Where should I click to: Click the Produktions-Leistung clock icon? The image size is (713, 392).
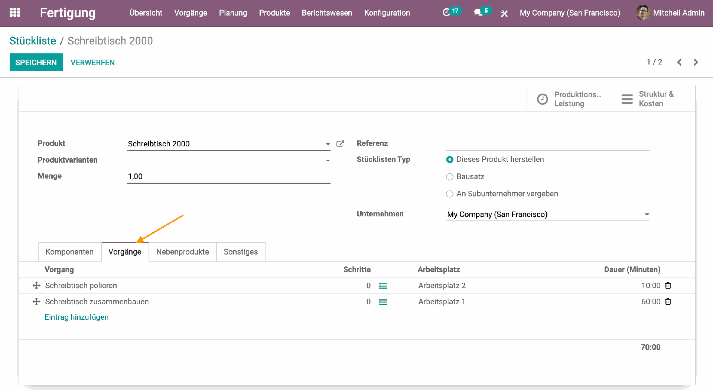pyautogui.click(x=542, y=99)
